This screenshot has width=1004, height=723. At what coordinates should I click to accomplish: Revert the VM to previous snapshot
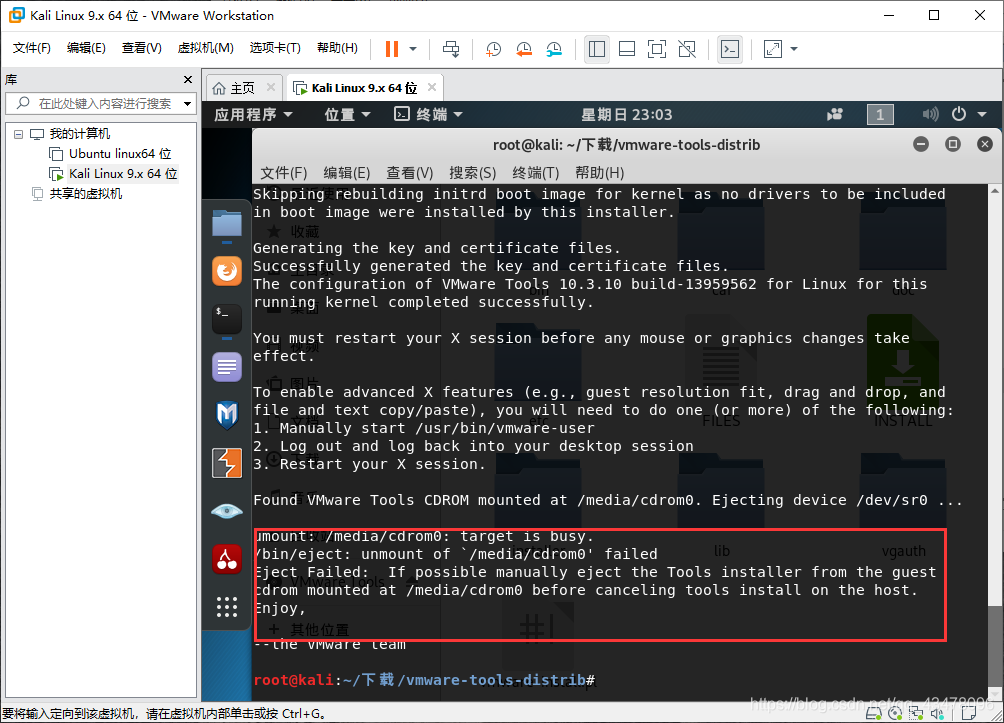(524, 49)
